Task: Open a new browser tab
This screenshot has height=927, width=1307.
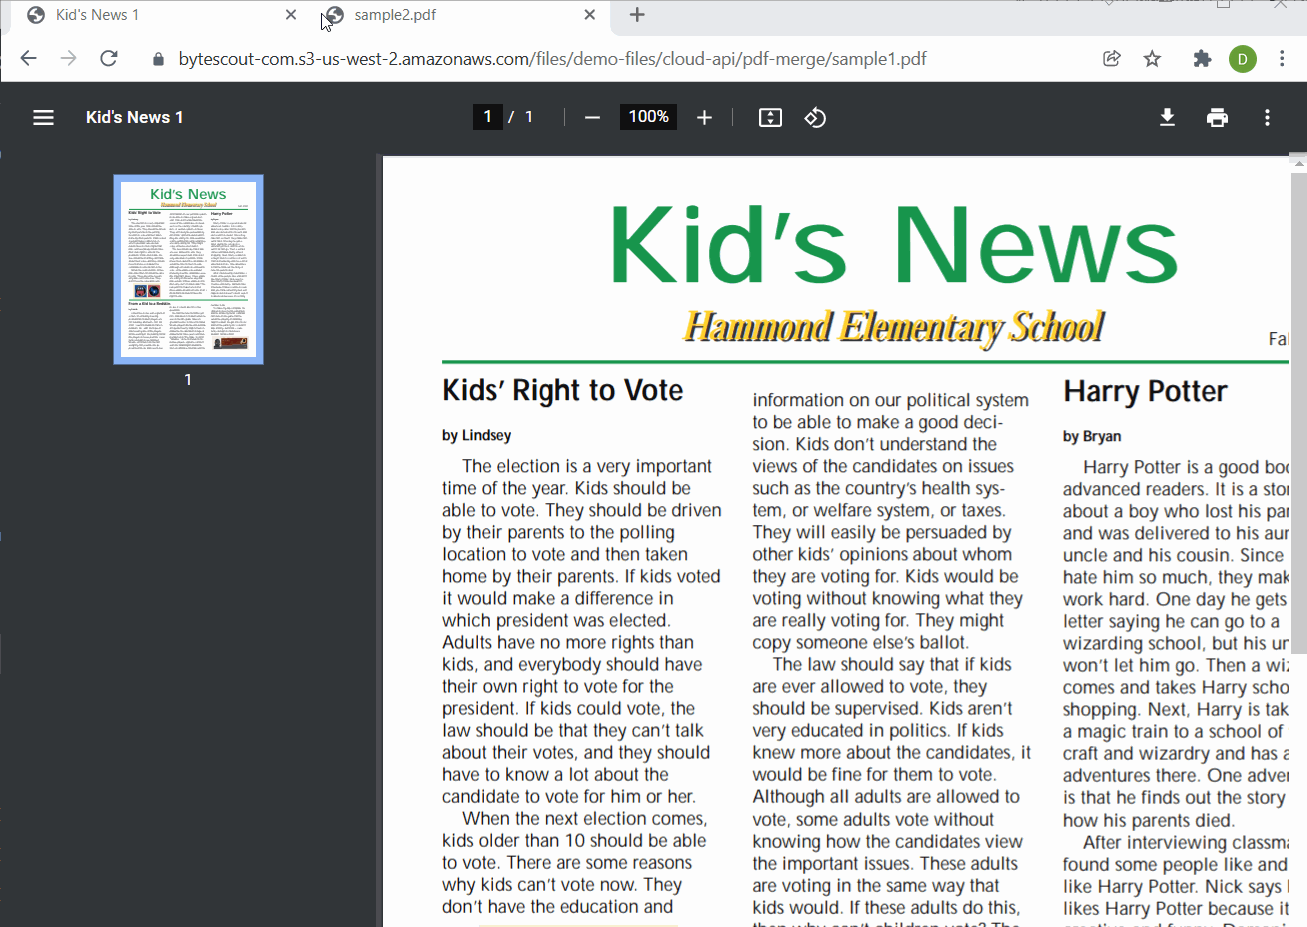Action: [x=637, y=15]
